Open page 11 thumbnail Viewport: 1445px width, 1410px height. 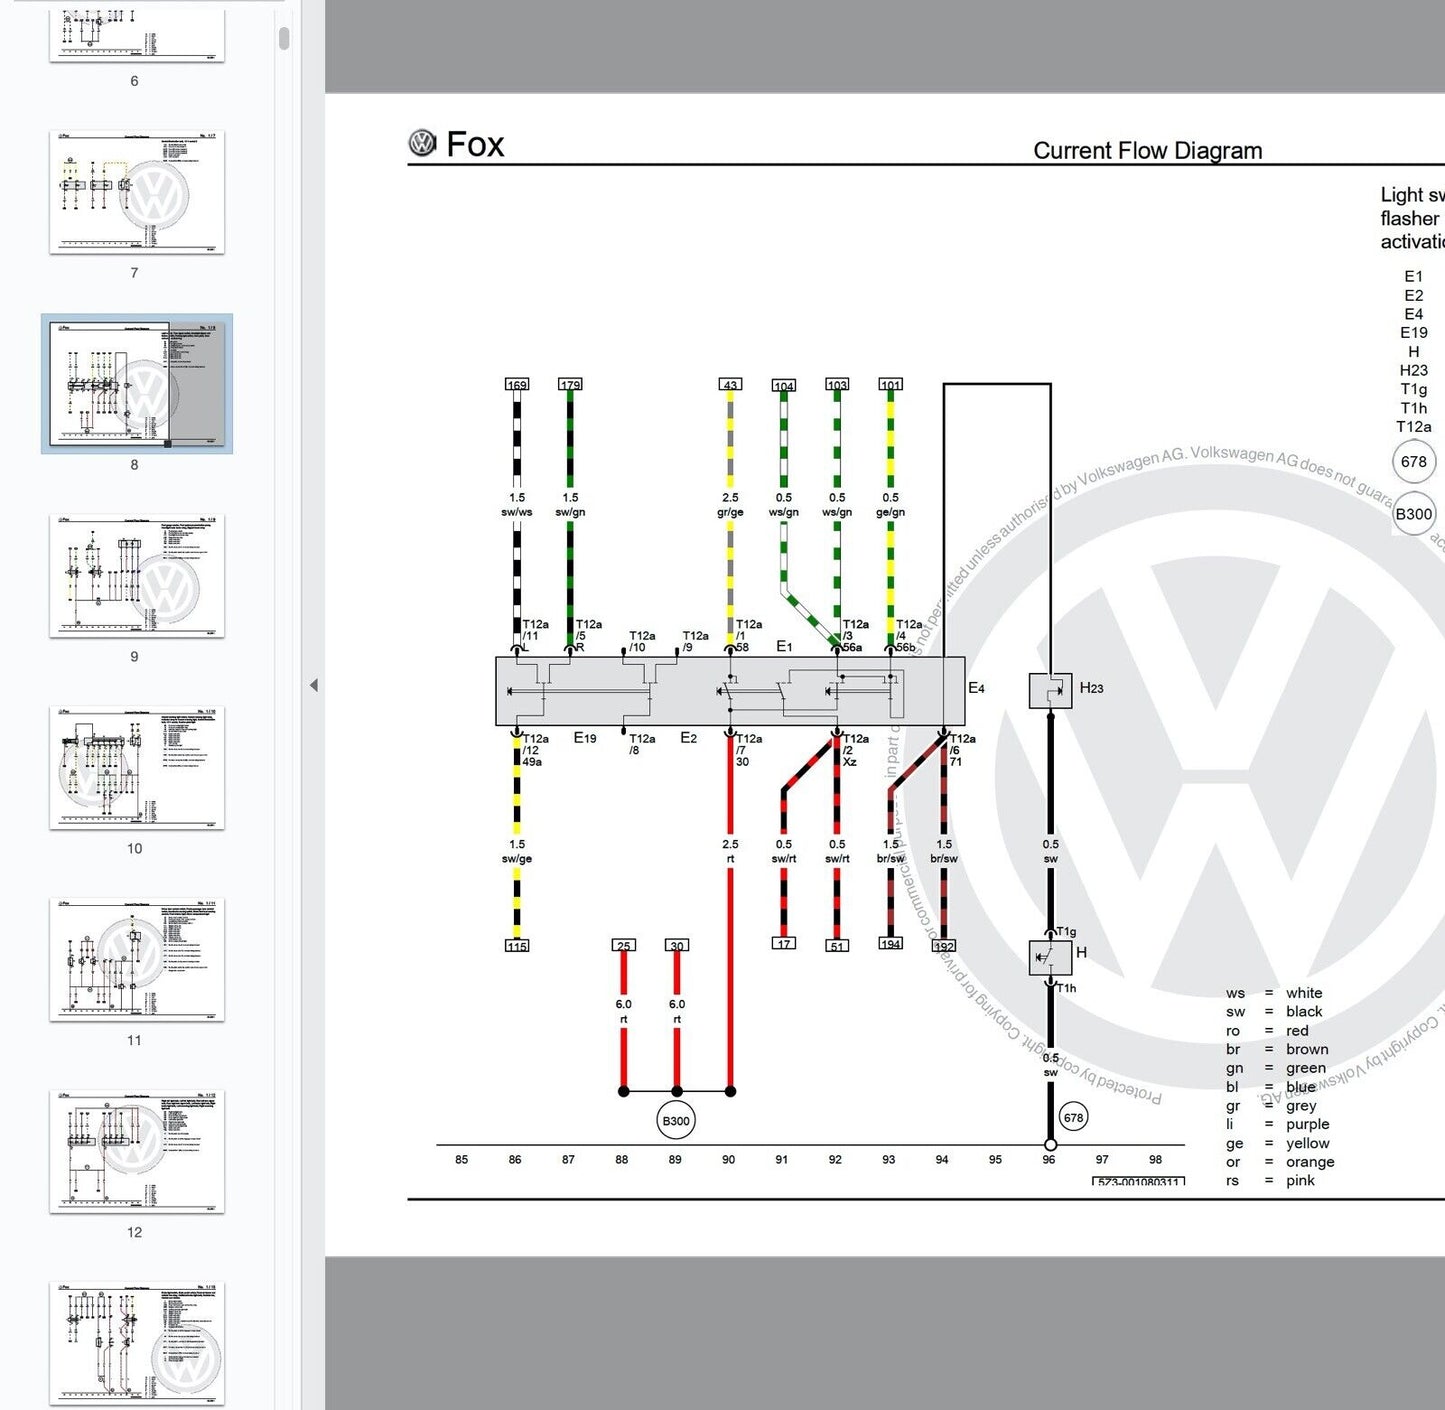tap(137, 960)
